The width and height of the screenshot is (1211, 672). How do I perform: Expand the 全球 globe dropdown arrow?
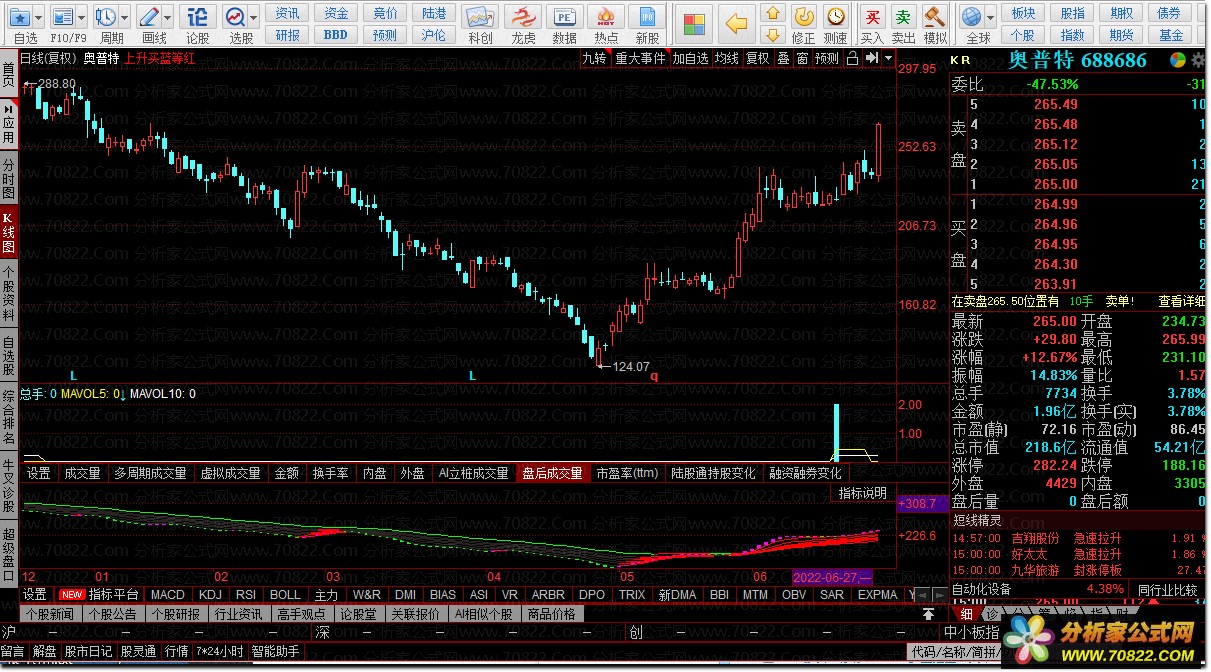[992, 17]
